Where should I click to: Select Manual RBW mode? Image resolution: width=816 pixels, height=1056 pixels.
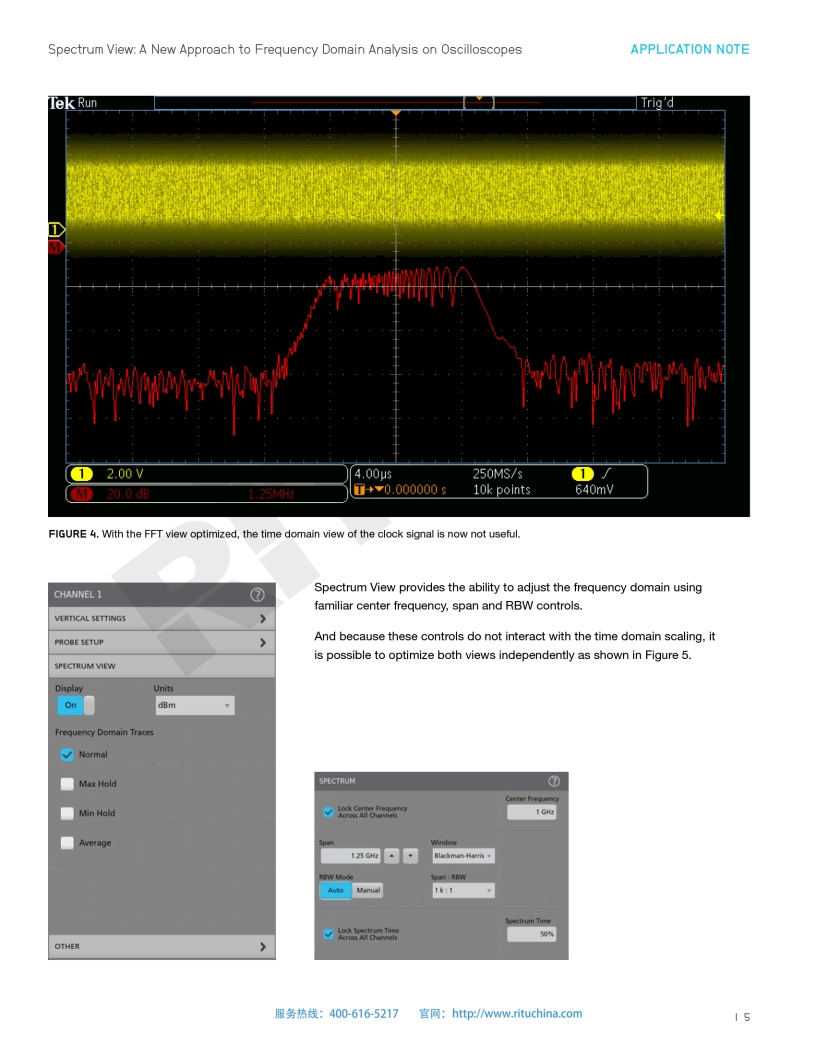[x=368, y=890]
